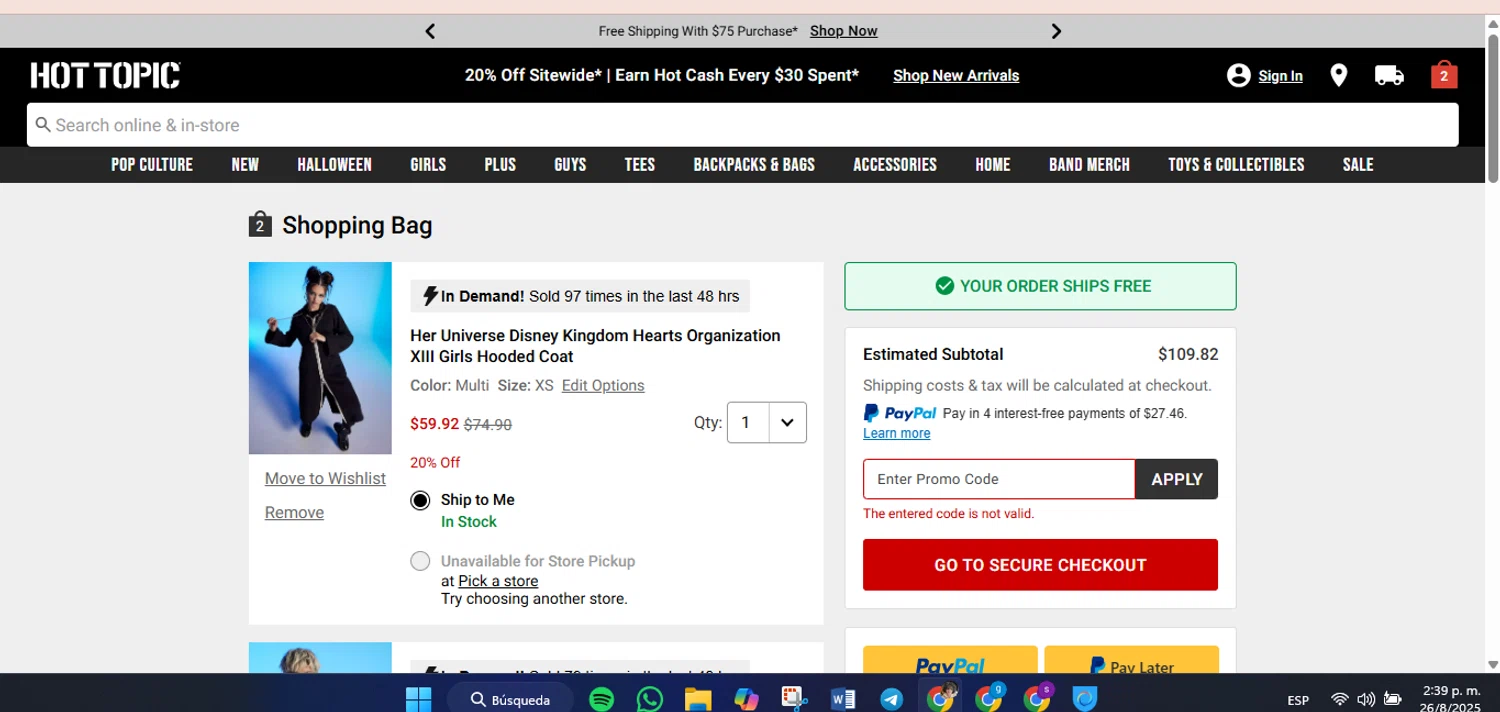
Task: Click the Pick a store link
Action: 498,581
